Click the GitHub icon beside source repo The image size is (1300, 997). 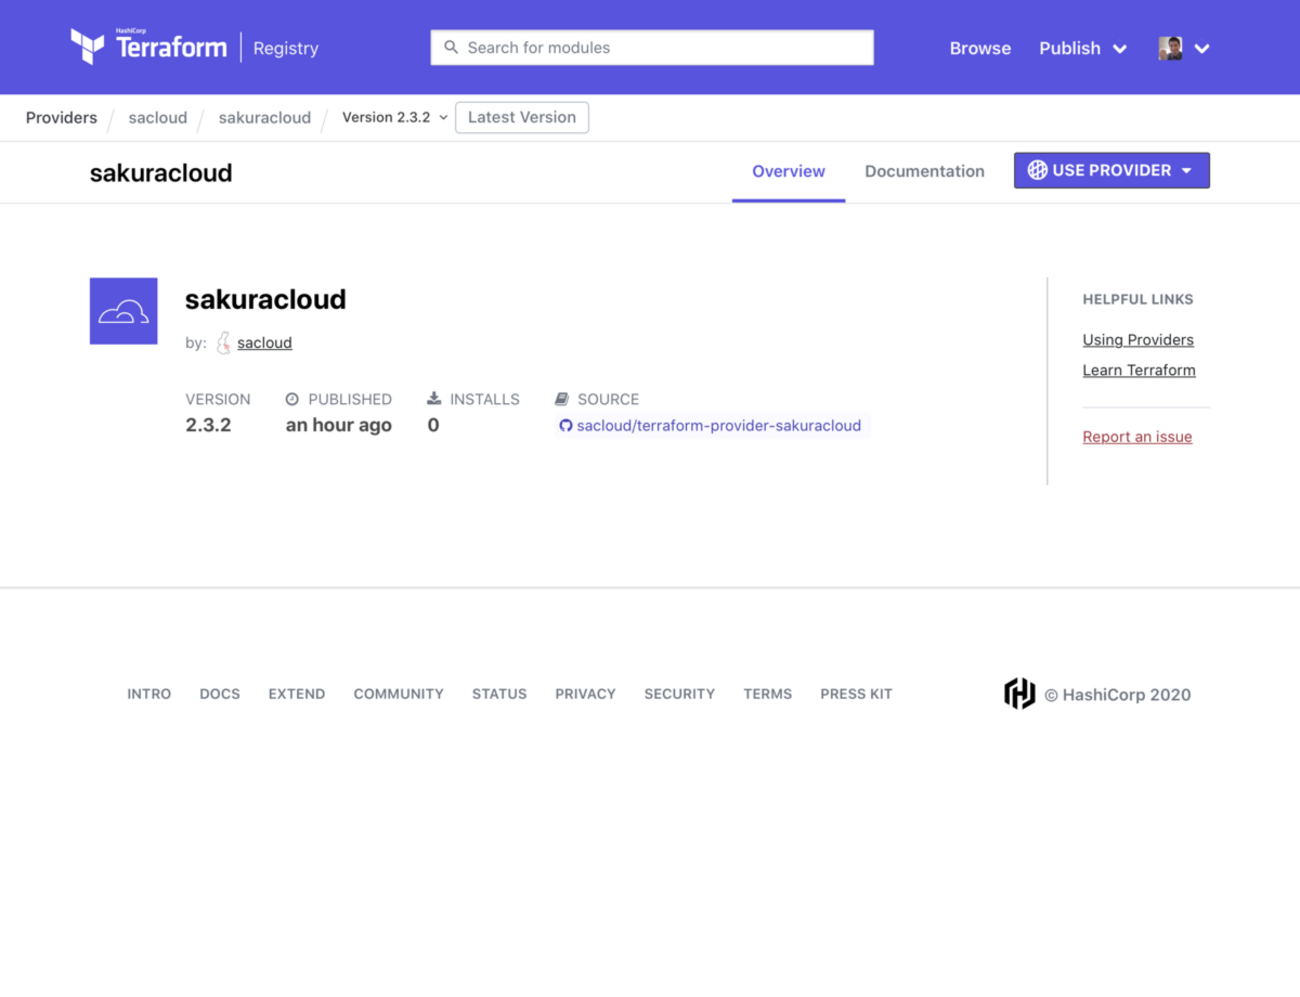coord(566,426)
